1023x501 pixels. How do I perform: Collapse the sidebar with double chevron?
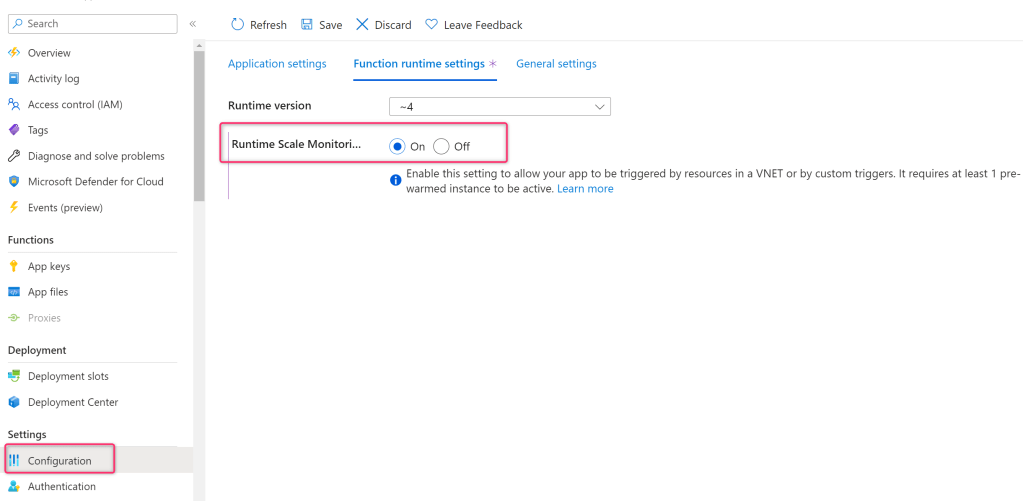pos(193,24)
